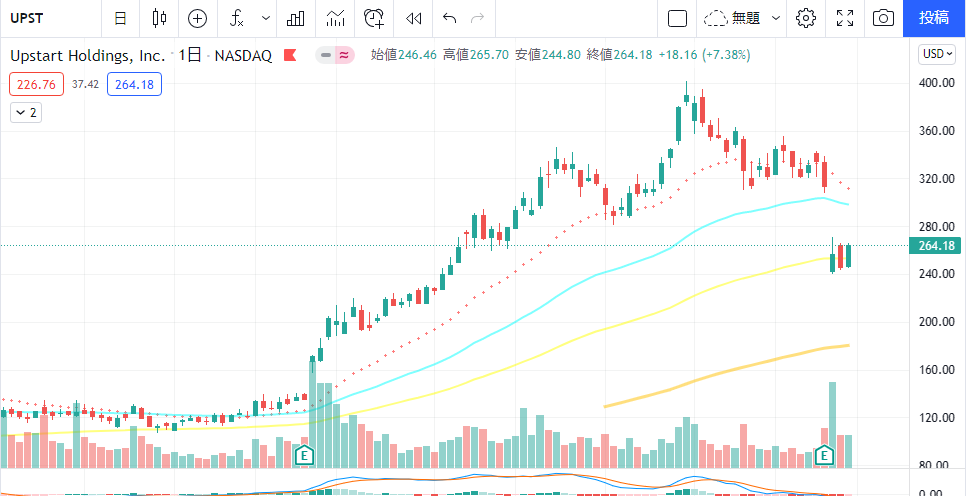This screenshot has height=496, width=966.
Task: Click the 始値246.46 open value text
Action: coord(404,55)
